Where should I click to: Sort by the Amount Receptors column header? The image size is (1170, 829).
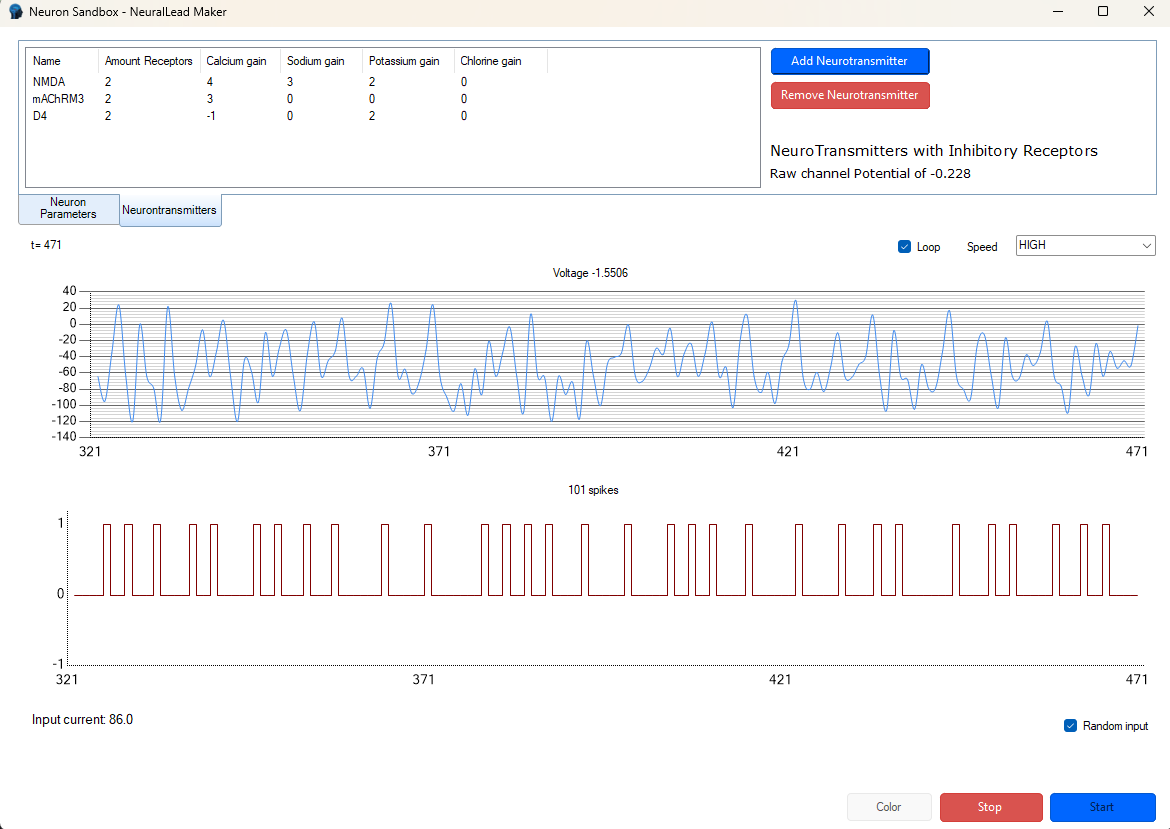[148, 61]
